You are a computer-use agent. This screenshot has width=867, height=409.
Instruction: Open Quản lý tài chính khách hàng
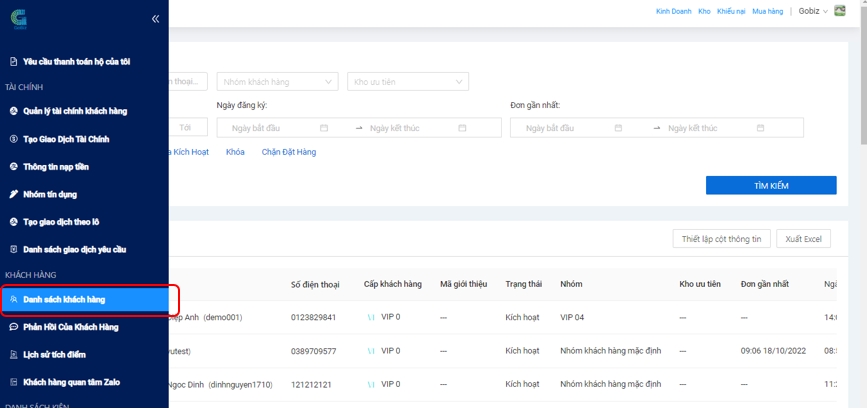coord(74,111)
